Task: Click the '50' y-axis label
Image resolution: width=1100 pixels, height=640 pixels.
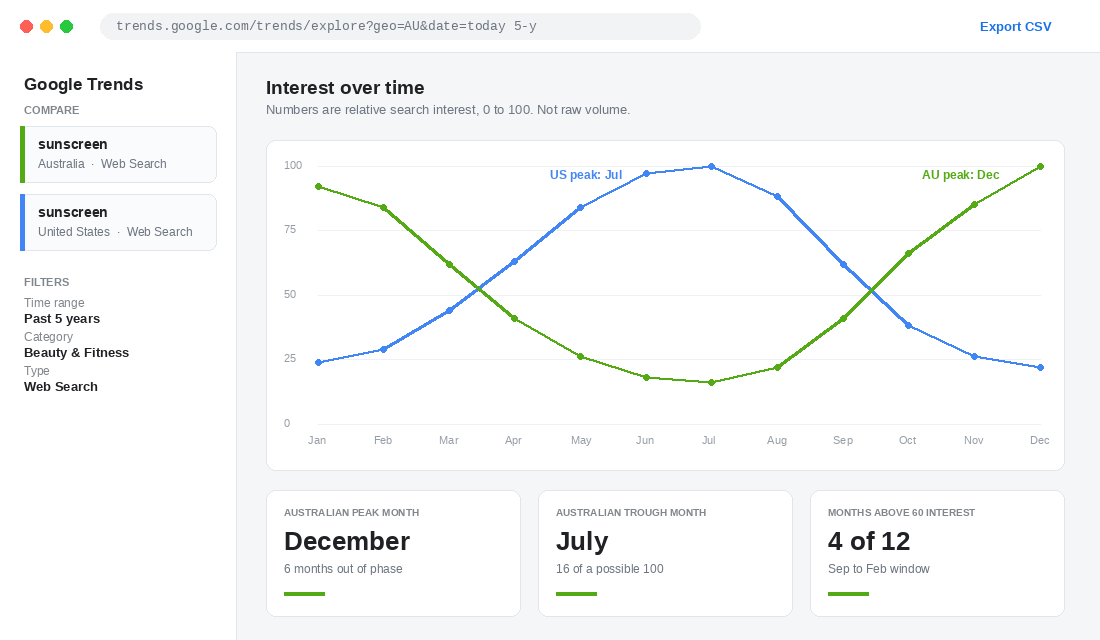Action: point(290,294)
